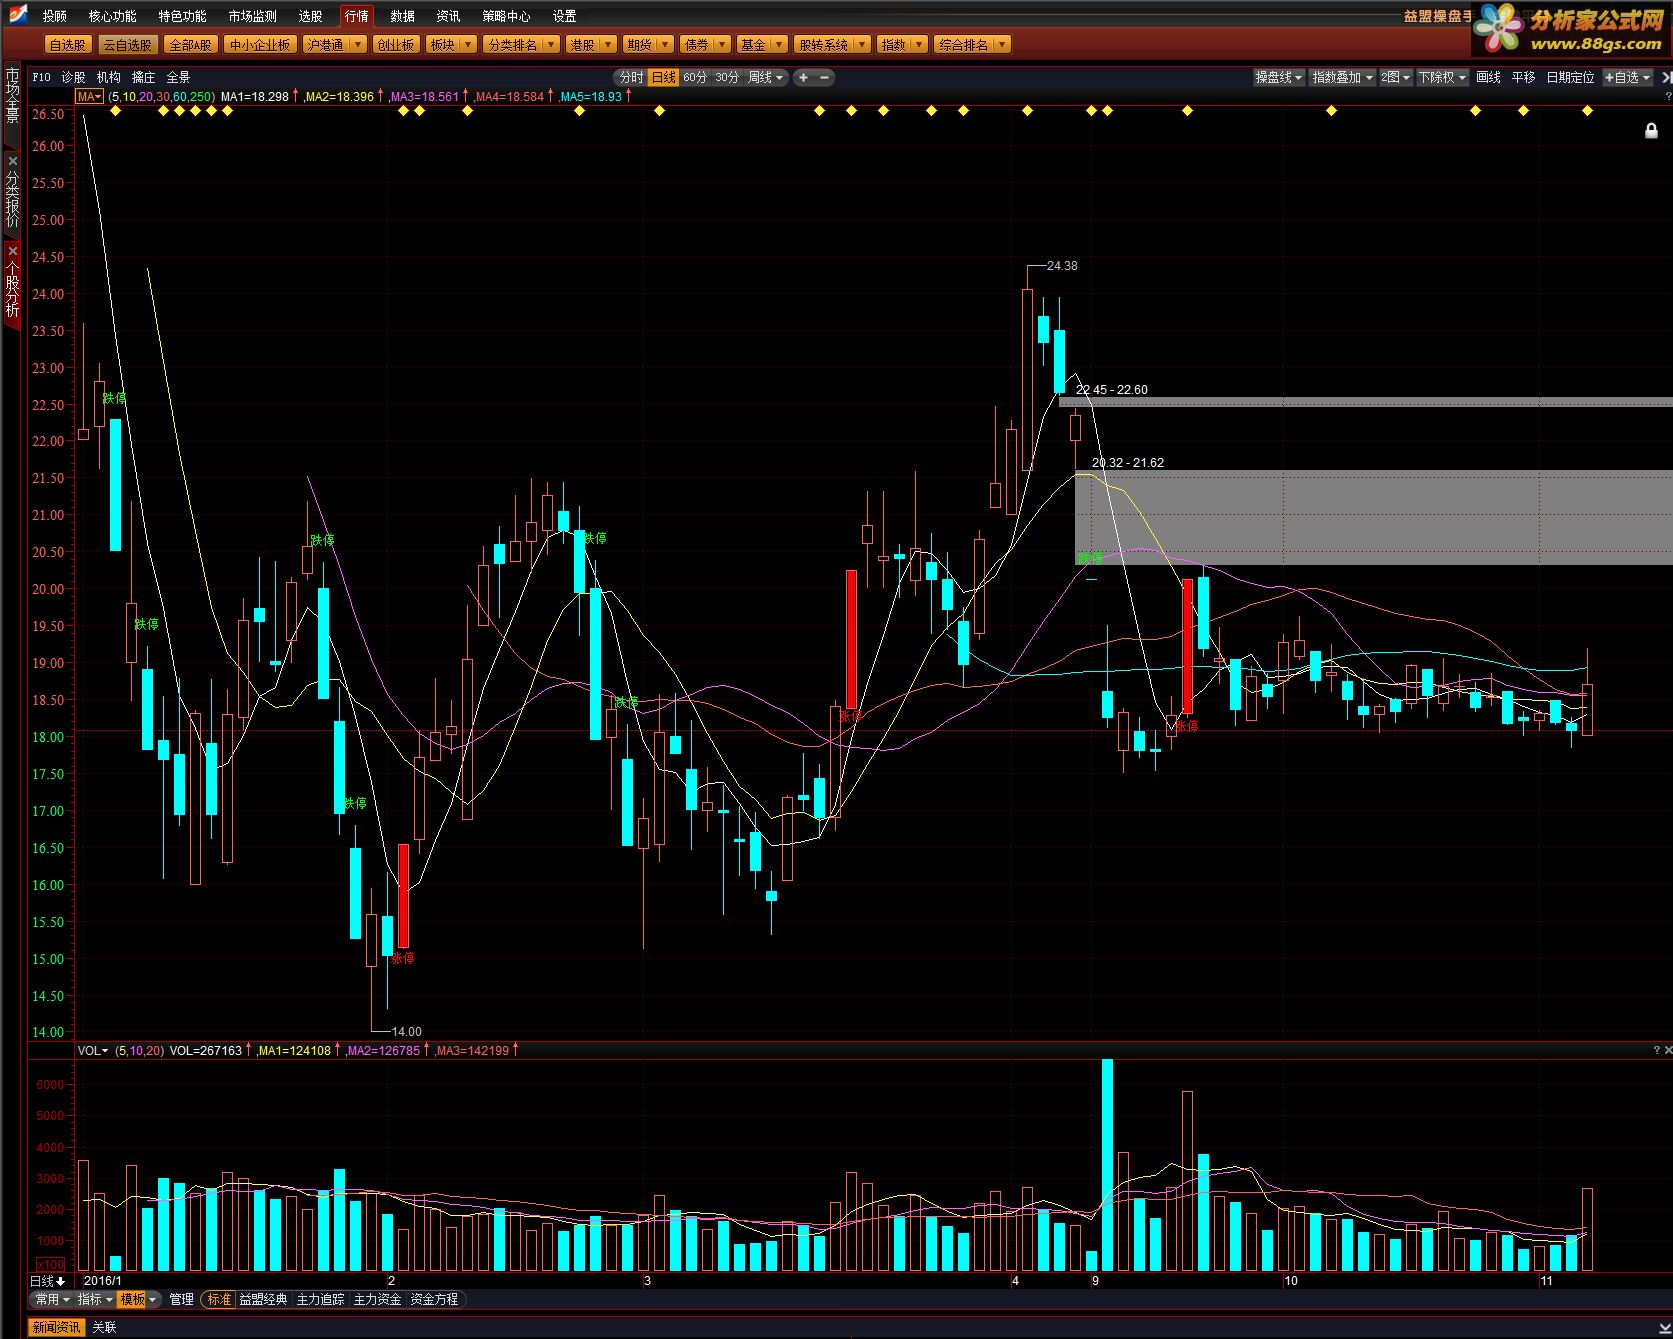The height and width of the screenshot is (1339, 1673).
Task: Open the 下除权 dropdown
Action: click(x=1442, y=77)
